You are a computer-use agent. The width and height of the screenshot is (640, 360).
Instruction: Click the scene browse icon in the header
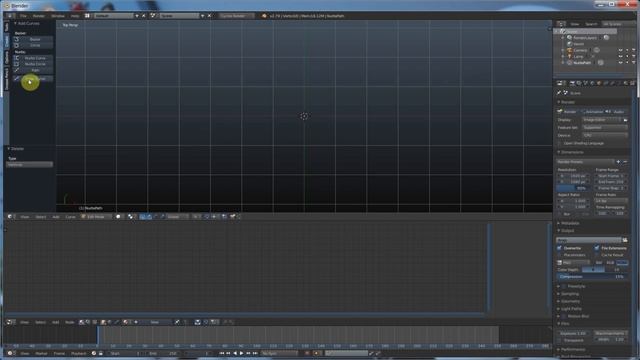click(x=153, y=16)
